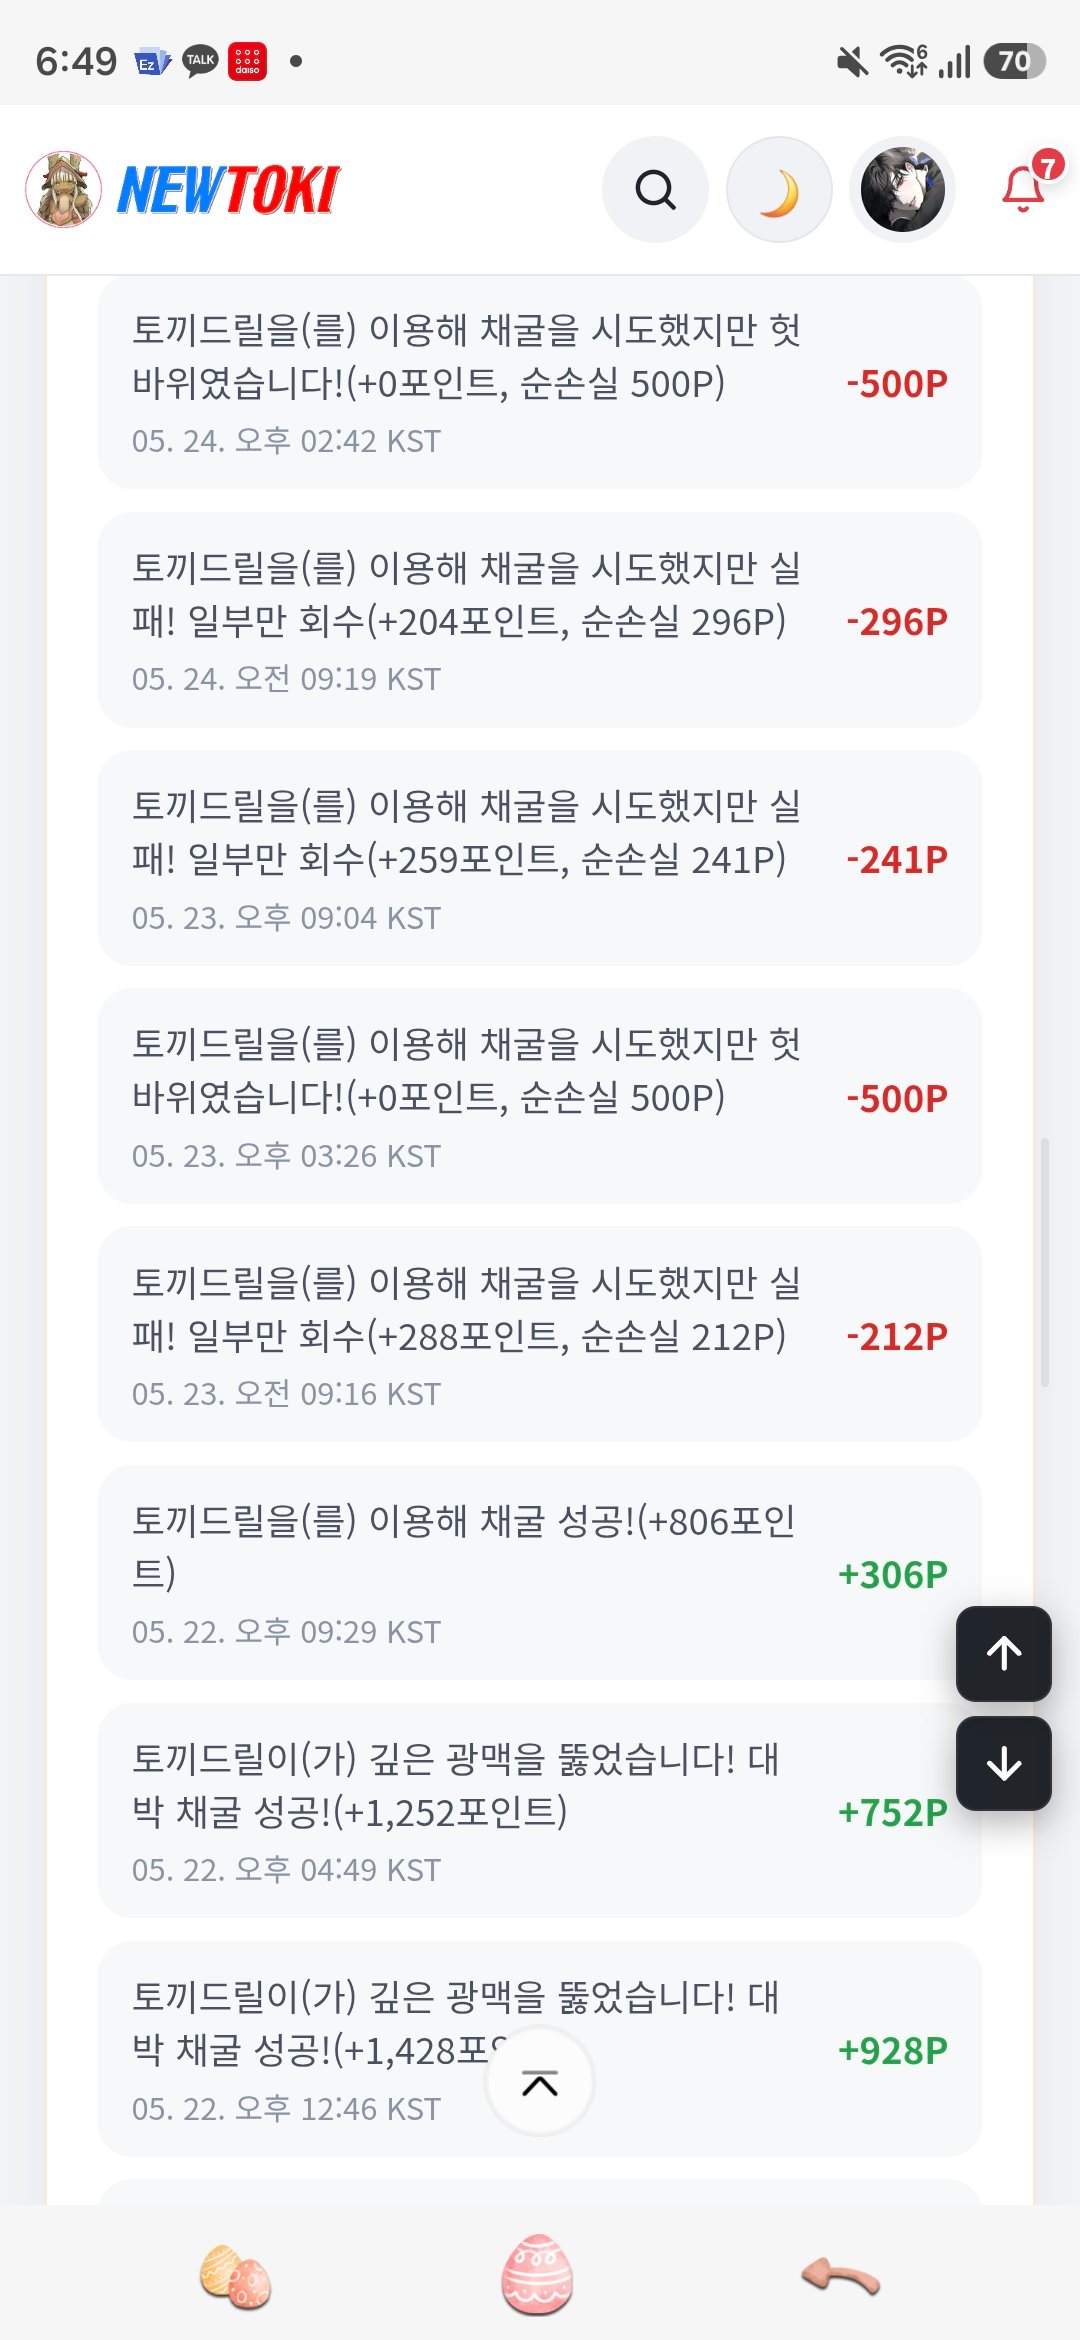Toggle dark mode moon button
The image size is (1080, 2340).
click(779, 189)
